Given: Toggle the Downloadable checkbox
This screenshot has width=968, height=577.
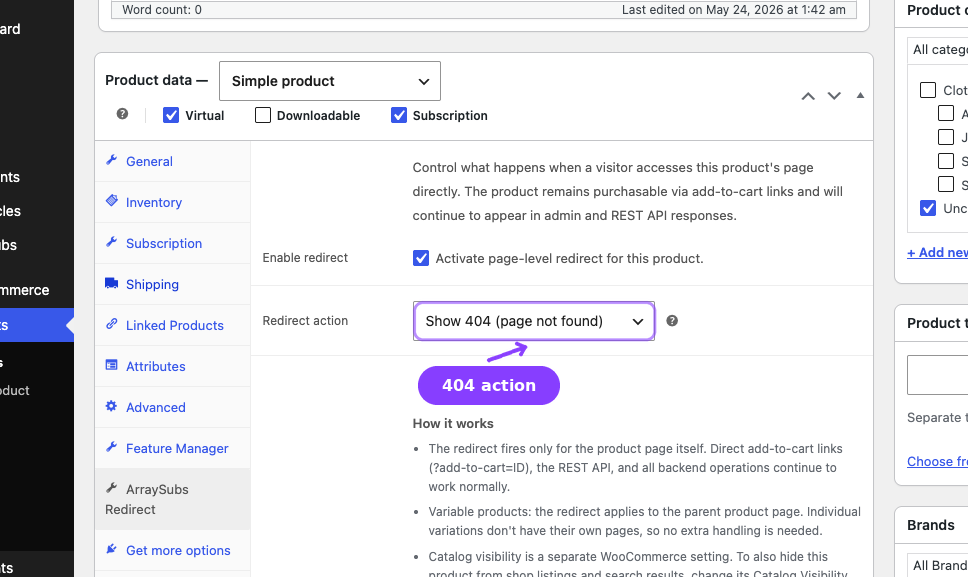Looking at the screenshot, I should click(x=263, y=115).
